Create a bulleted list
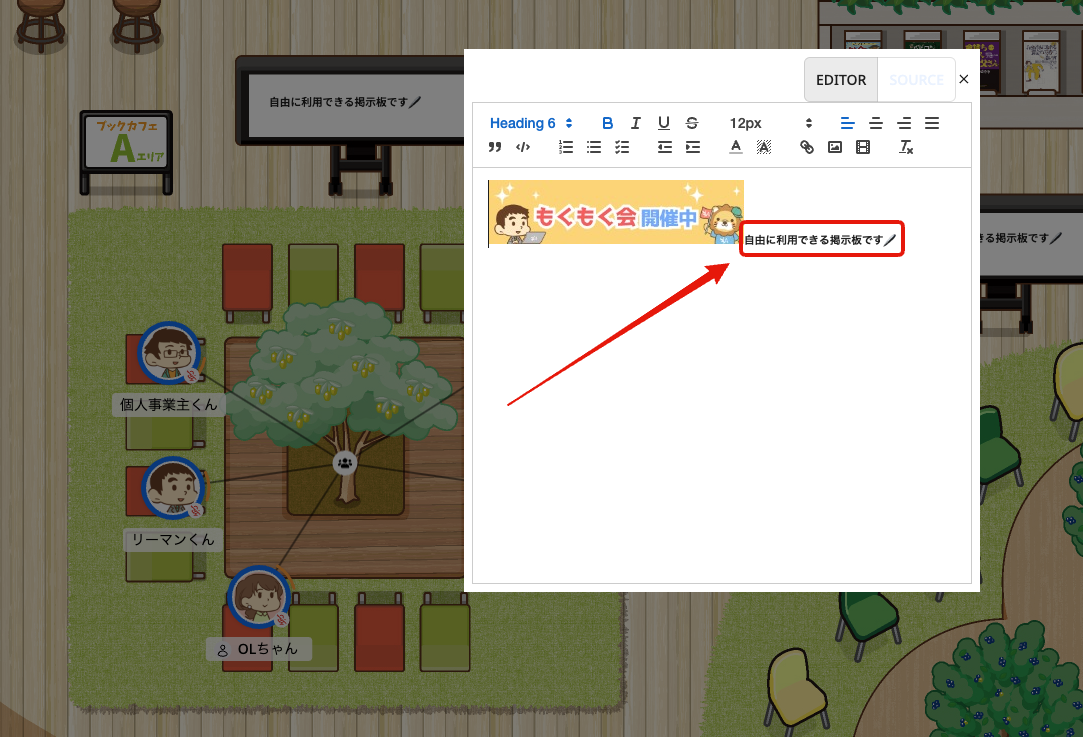The width and height of the screenshot is (1083, 737). 594,147
